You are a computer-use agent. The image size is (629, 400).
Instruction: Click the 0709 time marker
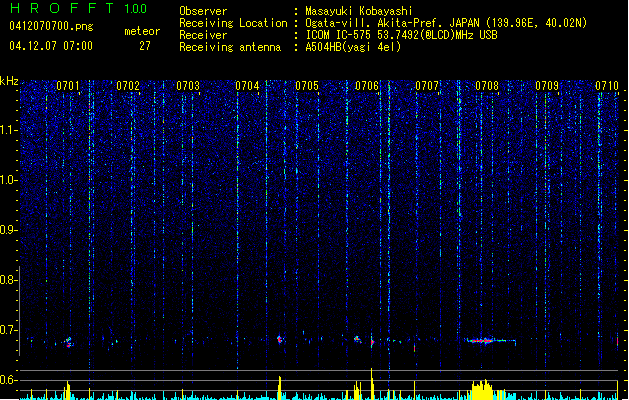547,86
